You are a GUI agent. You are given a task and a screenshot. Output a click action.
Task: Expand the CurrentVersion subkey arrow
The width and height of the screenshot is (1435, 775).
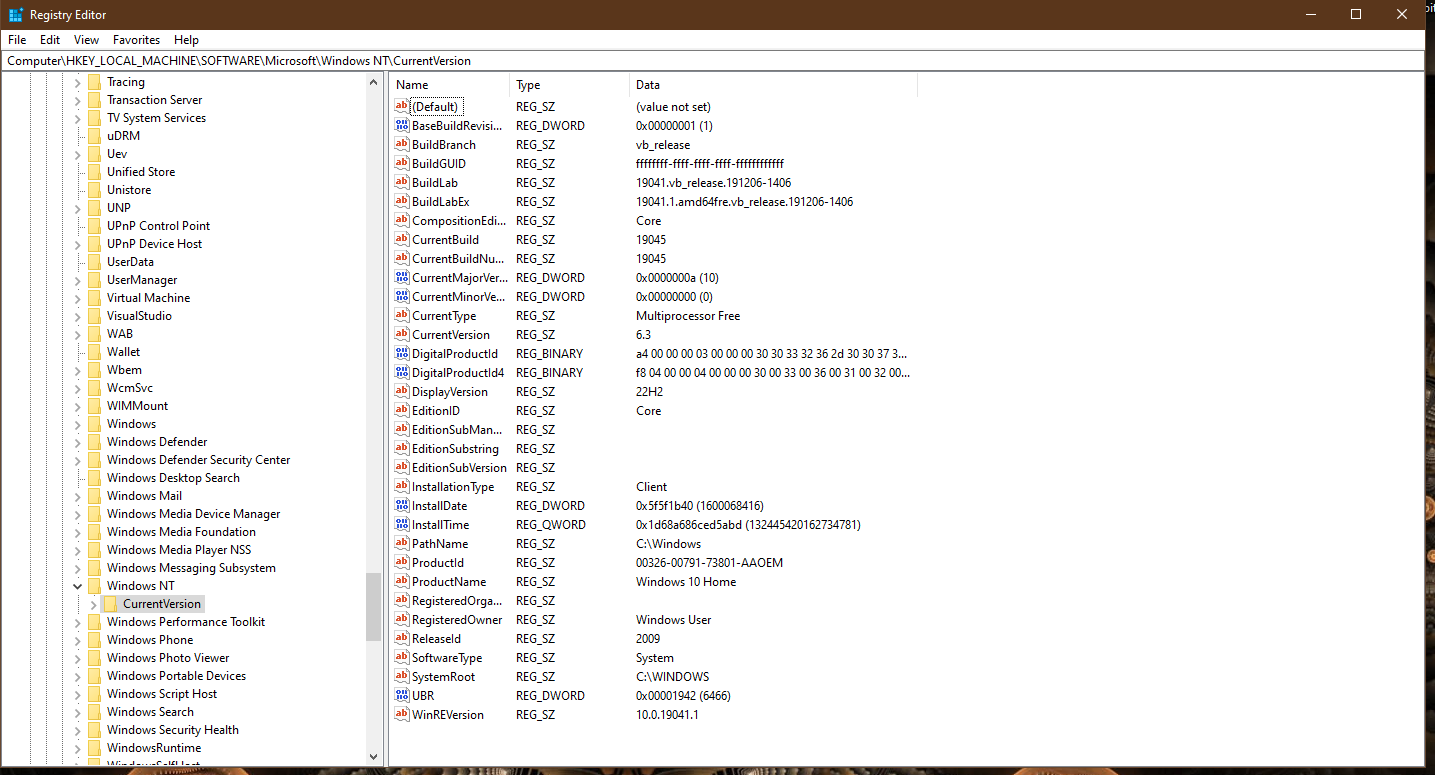[94, 604]
